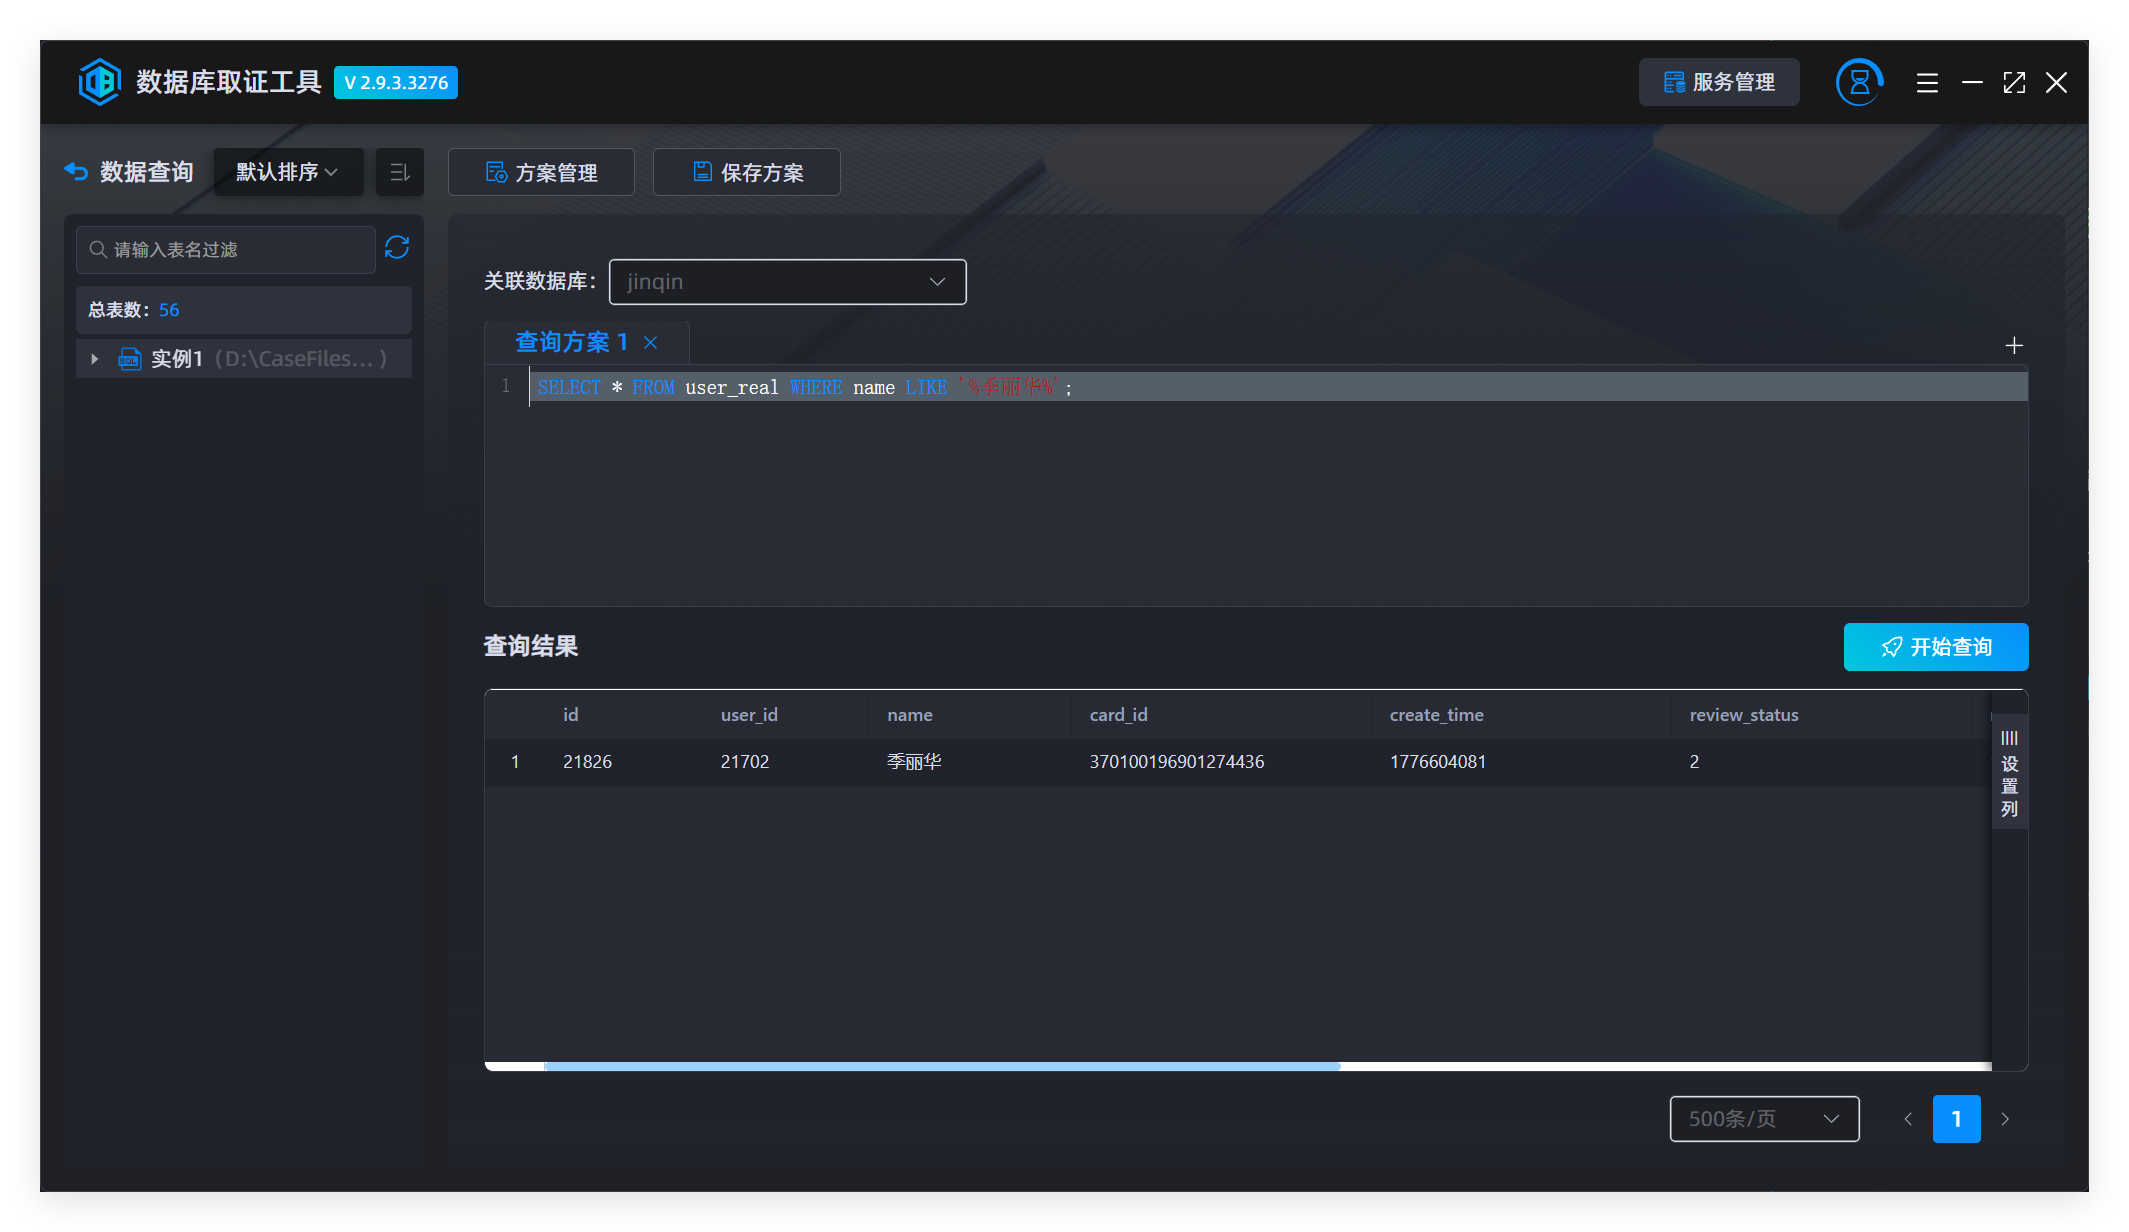
Task: Expand the 实例1 tree node arrow
Action: pos(95,359)
